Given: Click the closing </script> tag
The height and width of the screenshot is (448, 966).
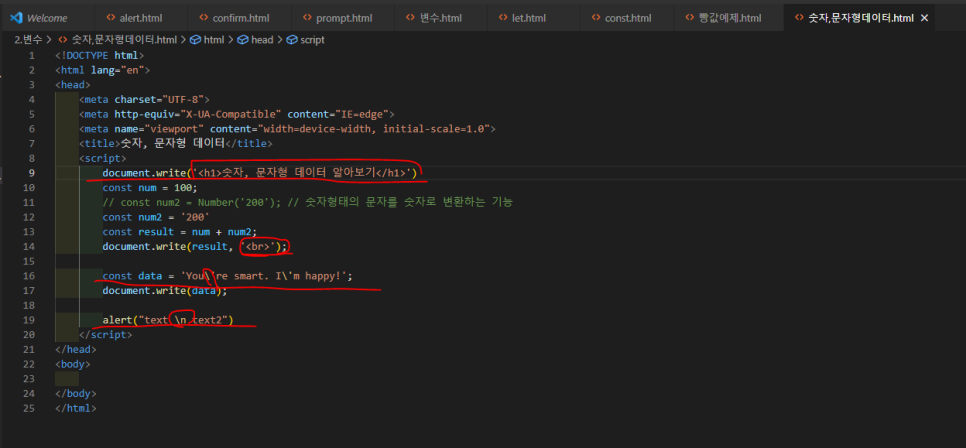Looking at the screenshot, I should (105, 335).
